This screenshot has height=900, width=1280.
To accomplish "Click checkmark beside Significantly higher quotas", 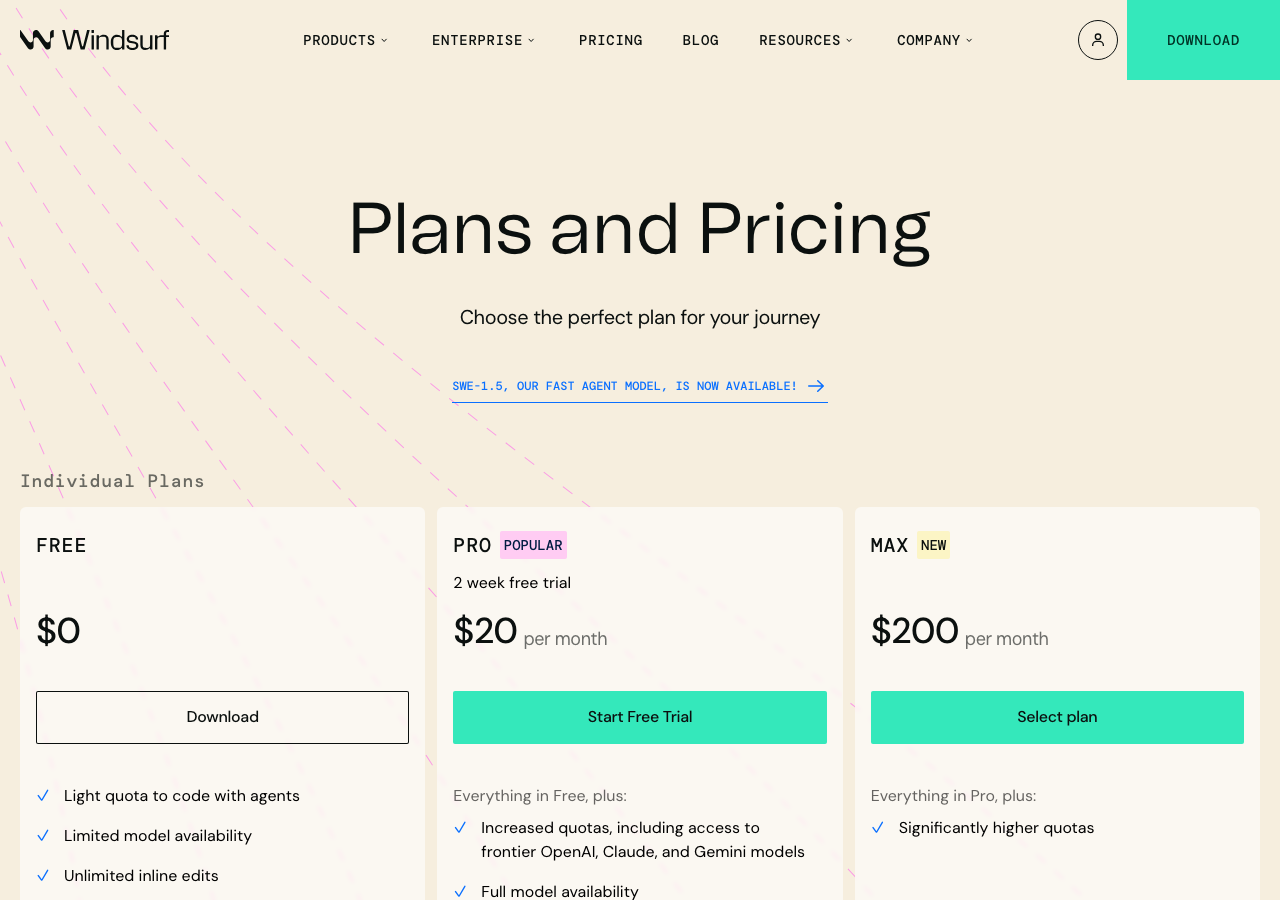I will click(877, 828).
